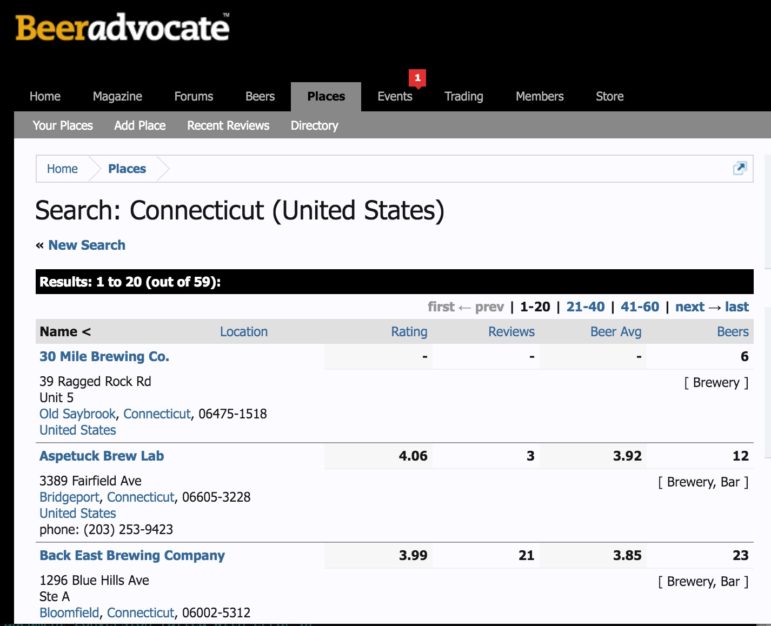Open Back East Brewing Company listing
771x626 pixels.
click(x=132, y=555)
